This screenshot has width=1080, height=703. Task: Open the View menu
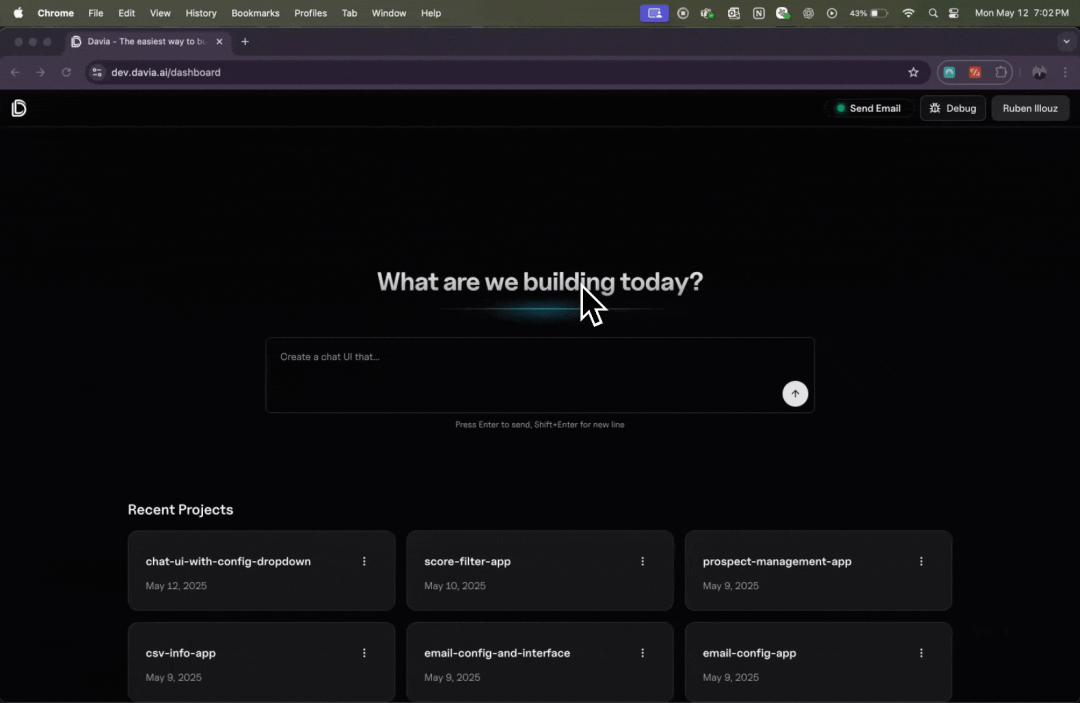pos(160,13)
